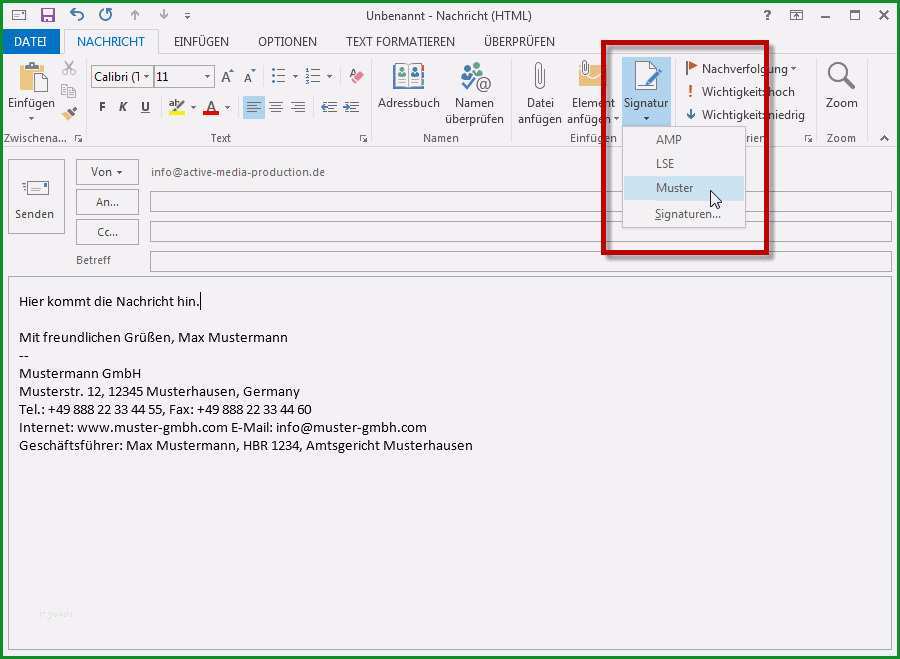Open recipients picker with An...
The width and height of the screenshot is (900, 659).
107,202
